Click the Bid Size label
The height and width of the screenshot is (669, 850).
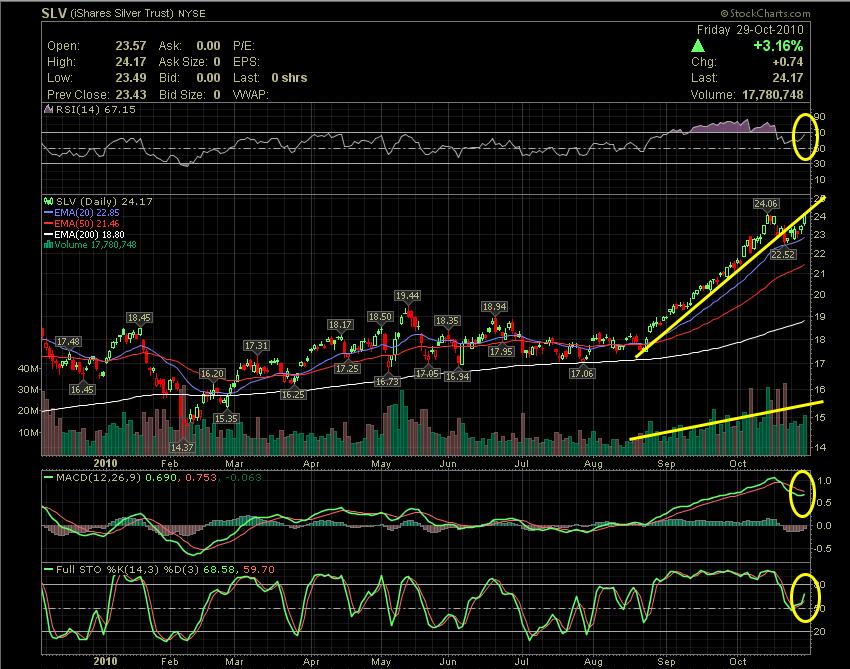(182, 94)
